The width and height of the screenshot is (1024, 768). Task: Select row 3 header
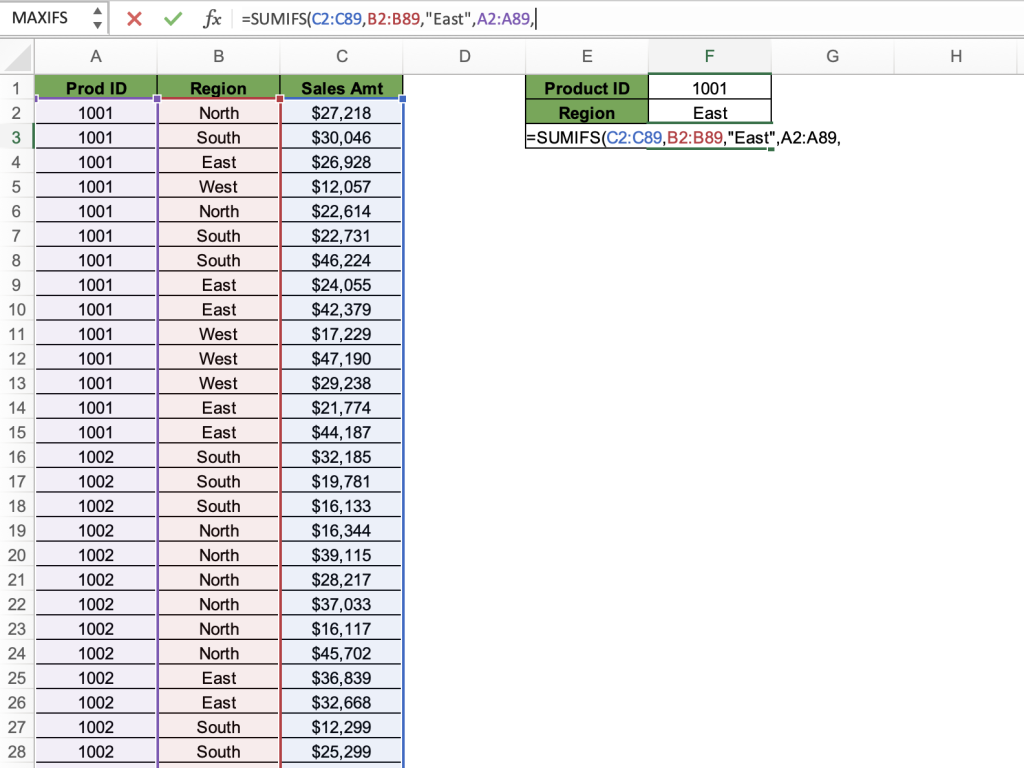tap(15, 137)
